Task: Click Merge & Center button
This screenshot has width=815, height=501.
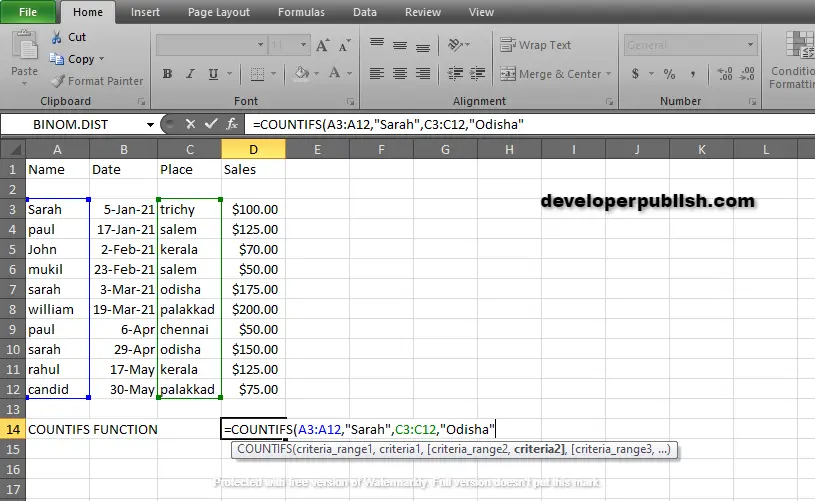Action: 550,74
